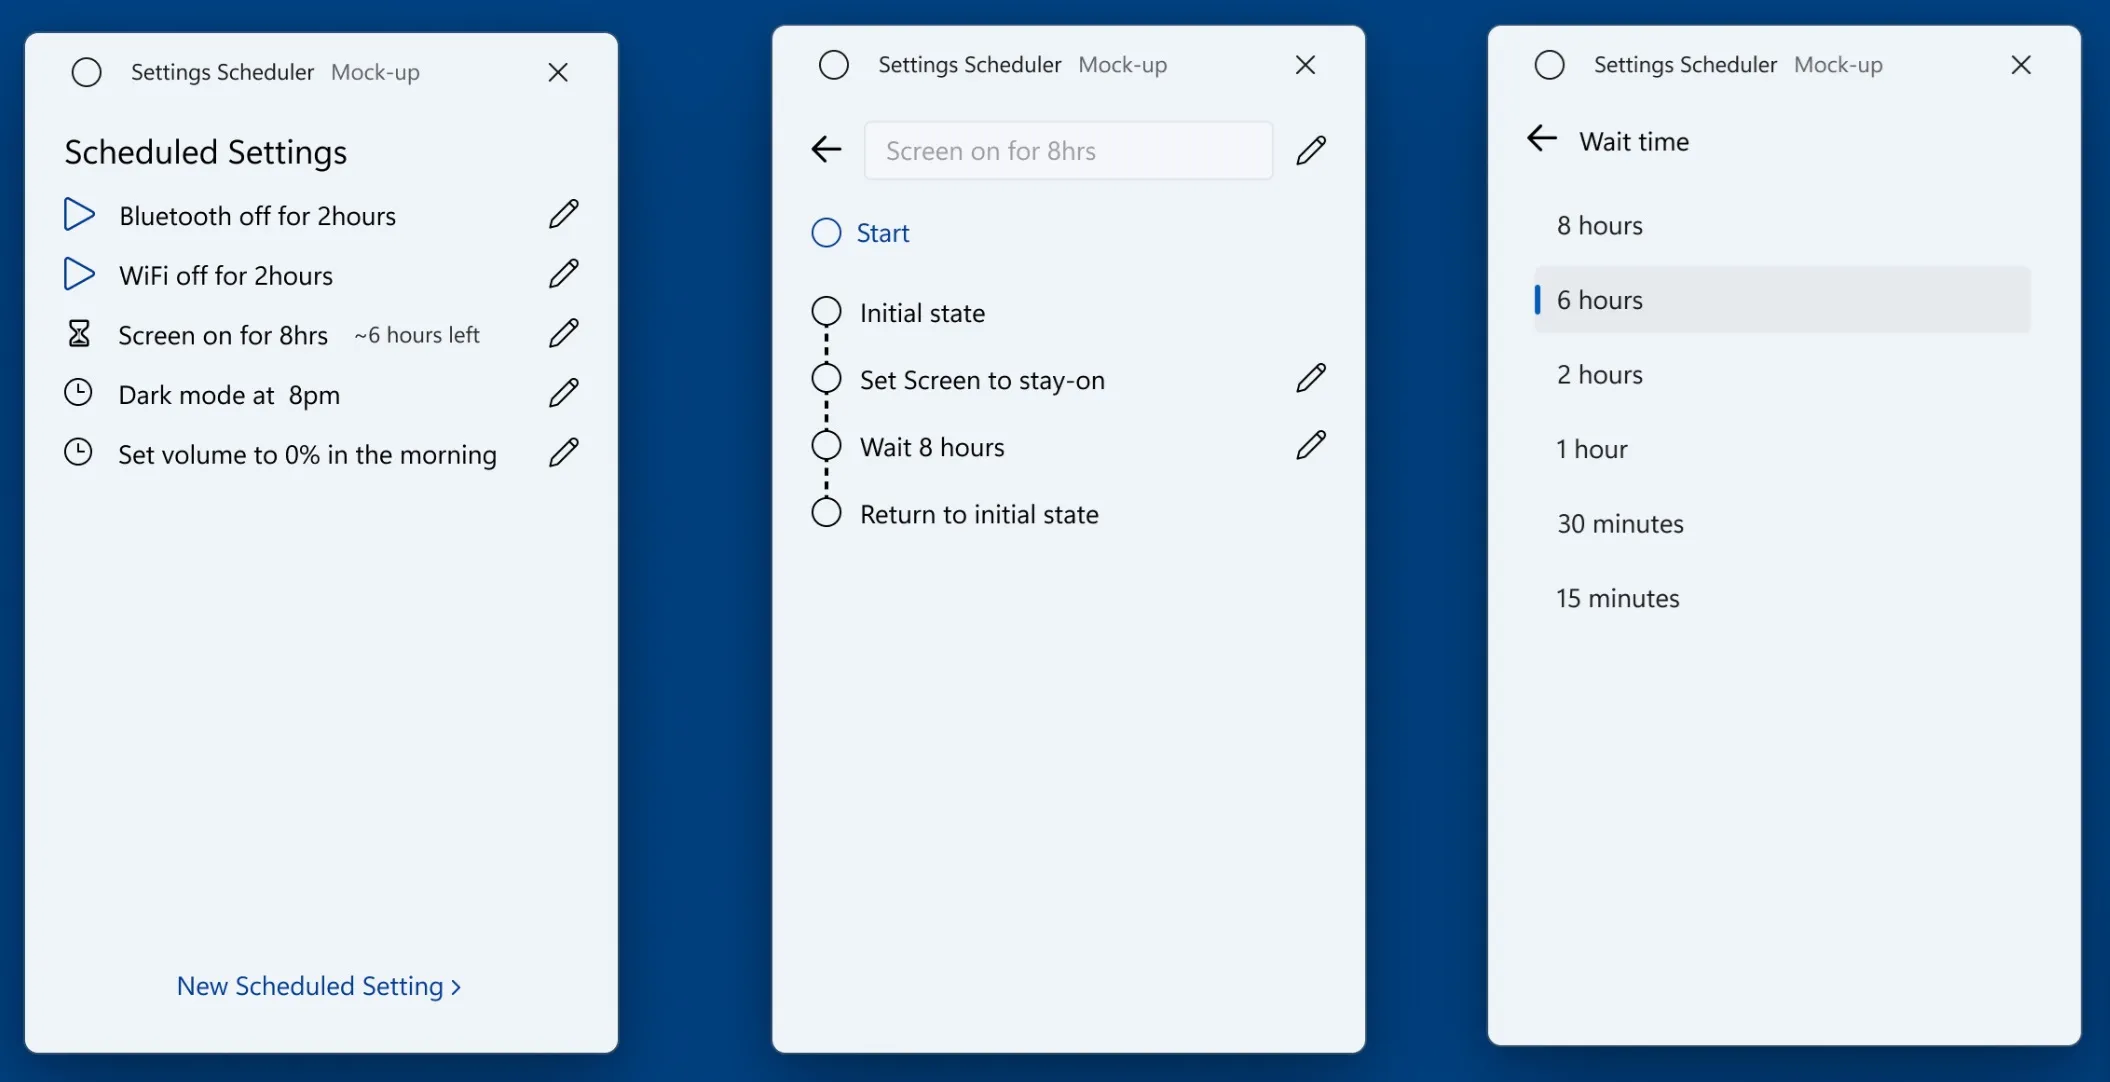Click the hourglass icon for Screen on

[77, 335]
